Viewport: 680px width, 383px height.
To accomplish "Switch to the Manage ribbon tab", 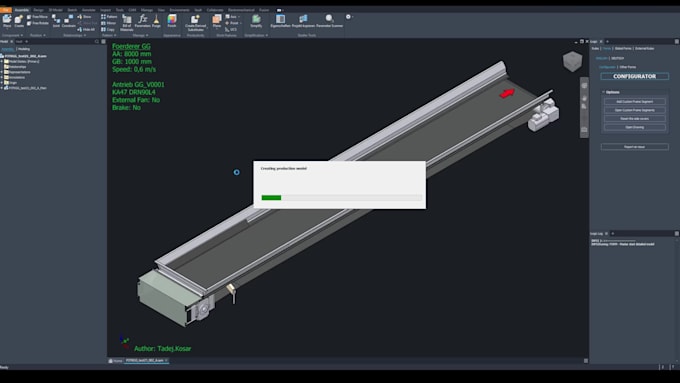I will pos(147,10).
